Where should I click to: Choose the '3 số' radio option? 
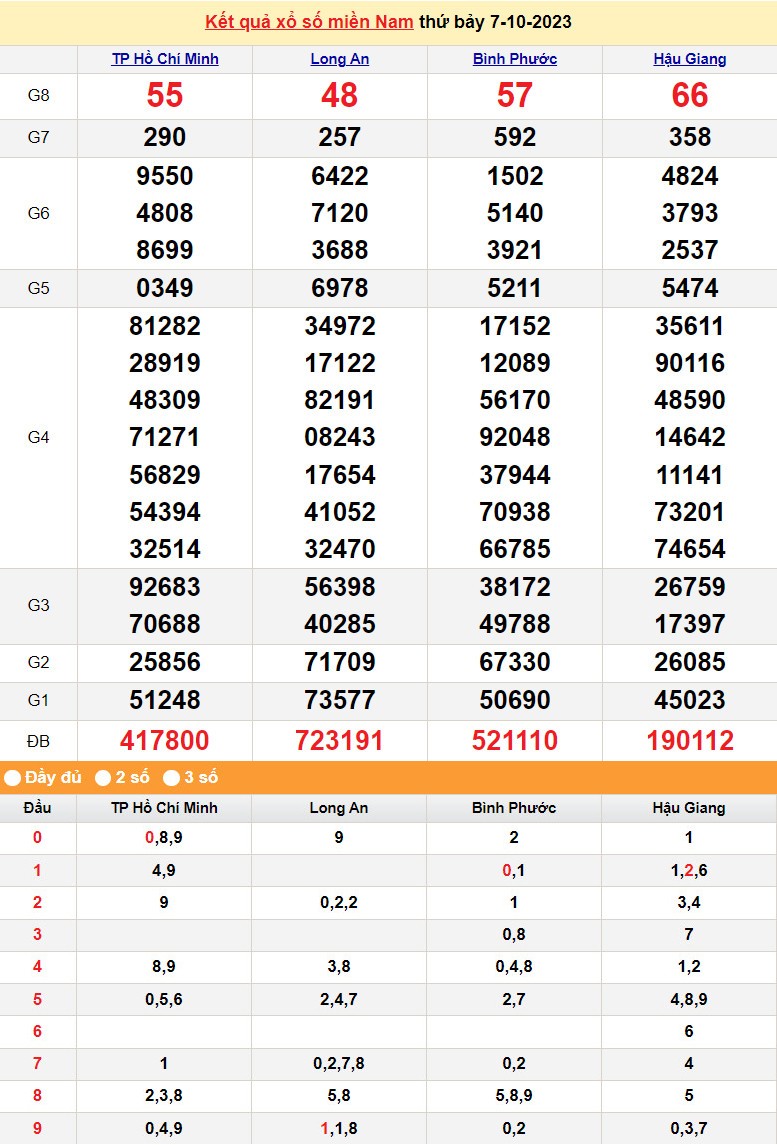coord(172,777)
